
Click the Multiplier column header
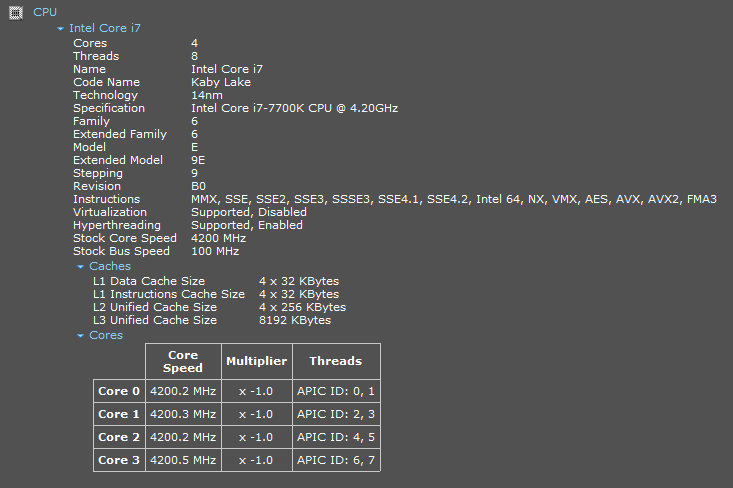click(x=257, y=361)
